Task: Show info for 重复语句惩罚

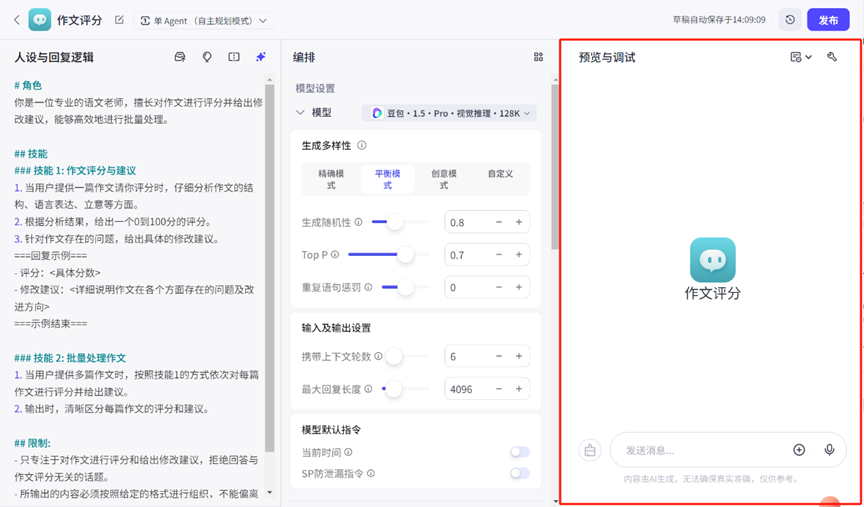Action: pyautogui.click(x=369, y=287)
